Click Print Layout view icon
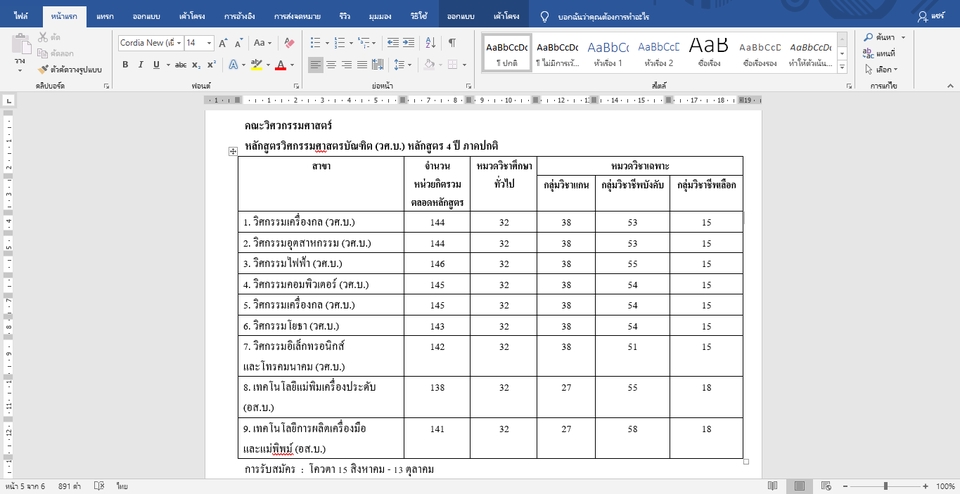The image size is (960, 494). pyautogui.click(x=799, y=485)
